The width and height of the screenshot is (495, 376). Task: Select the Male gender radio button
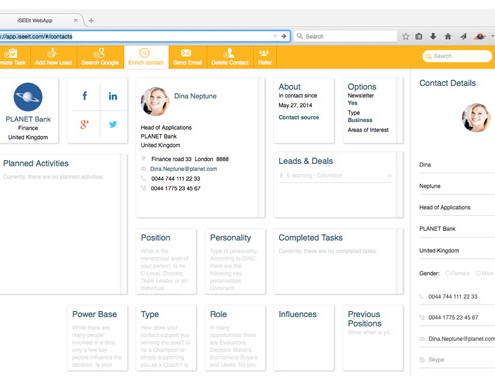(x=478, y=273)
